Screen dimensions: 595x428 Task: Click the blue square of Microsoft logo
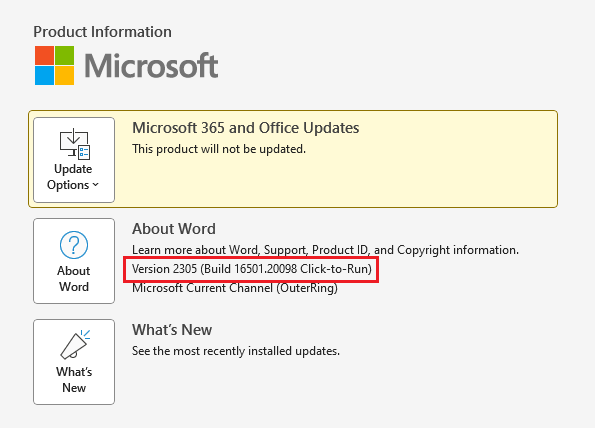pyautogui.click(x=44, y=76)
